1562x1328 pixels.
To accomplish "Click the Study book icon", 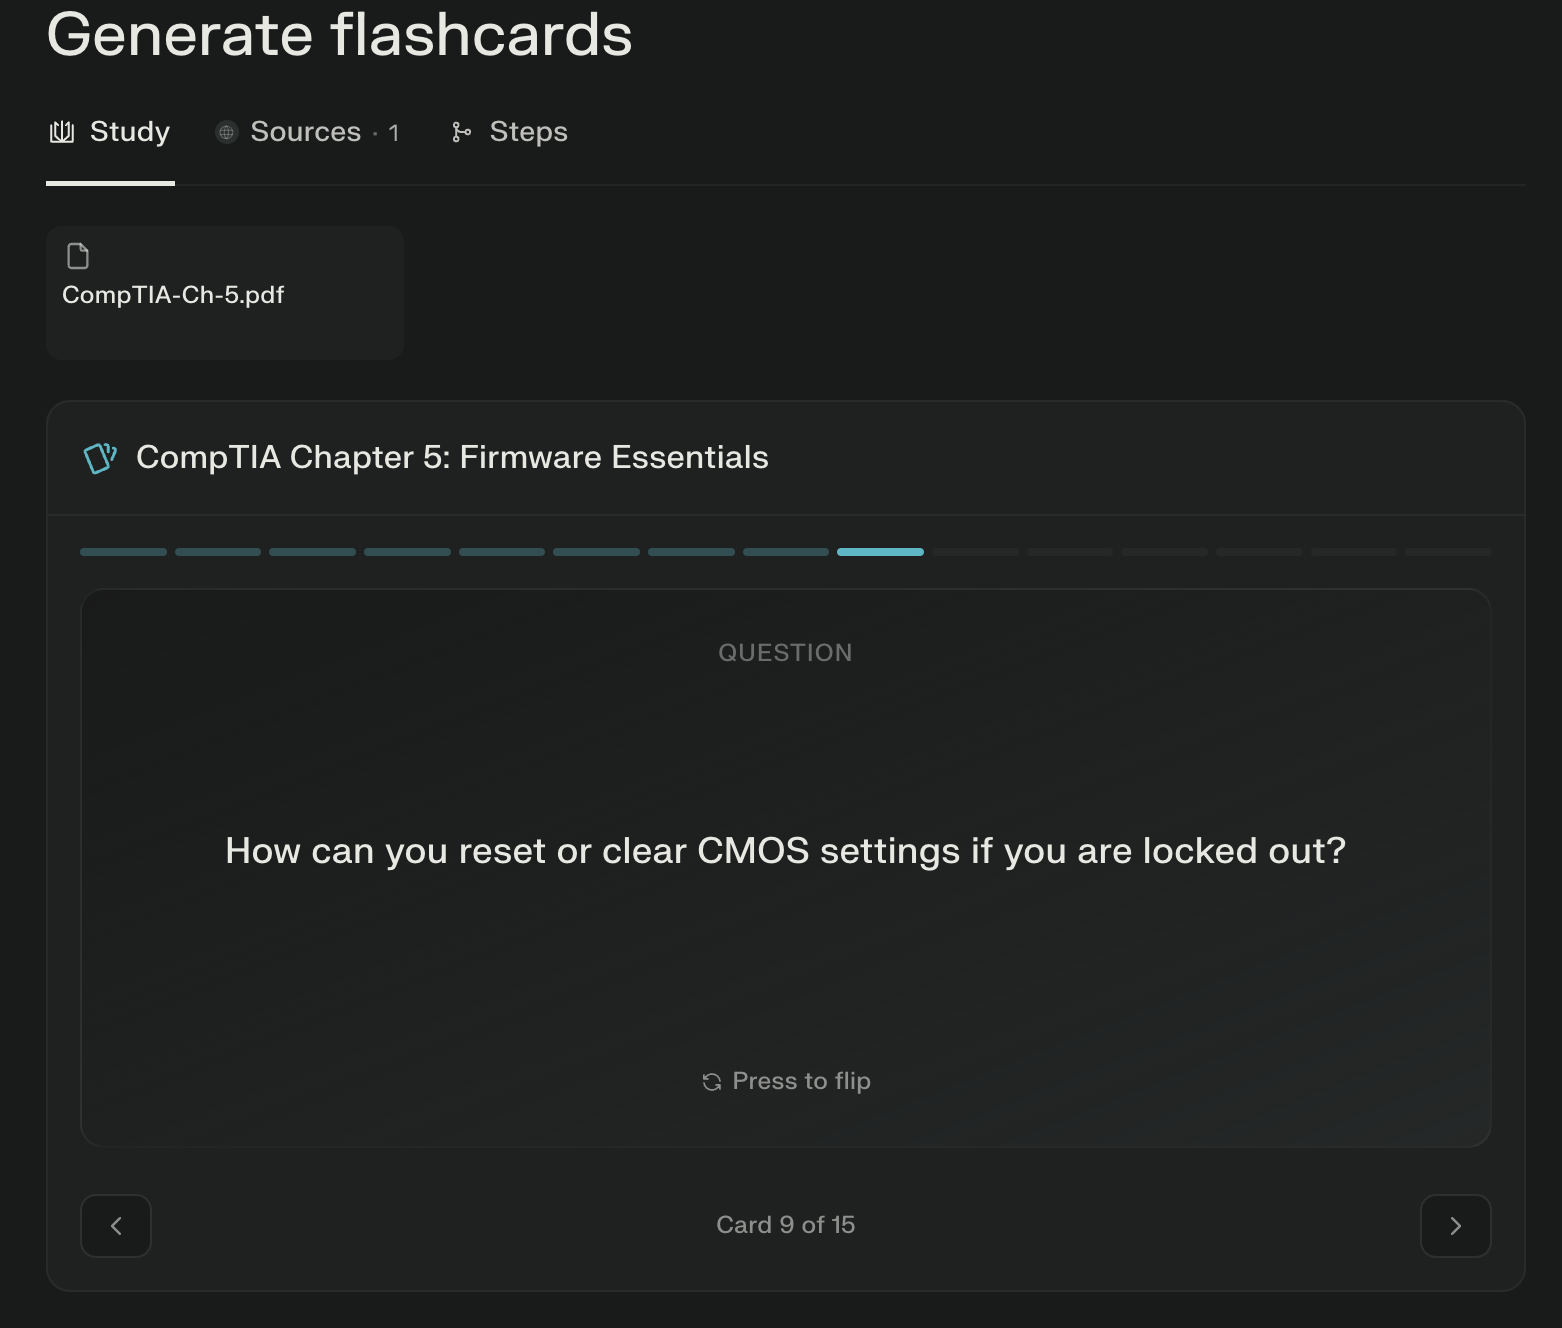I will pyautogui.click(x=62, y=132).
